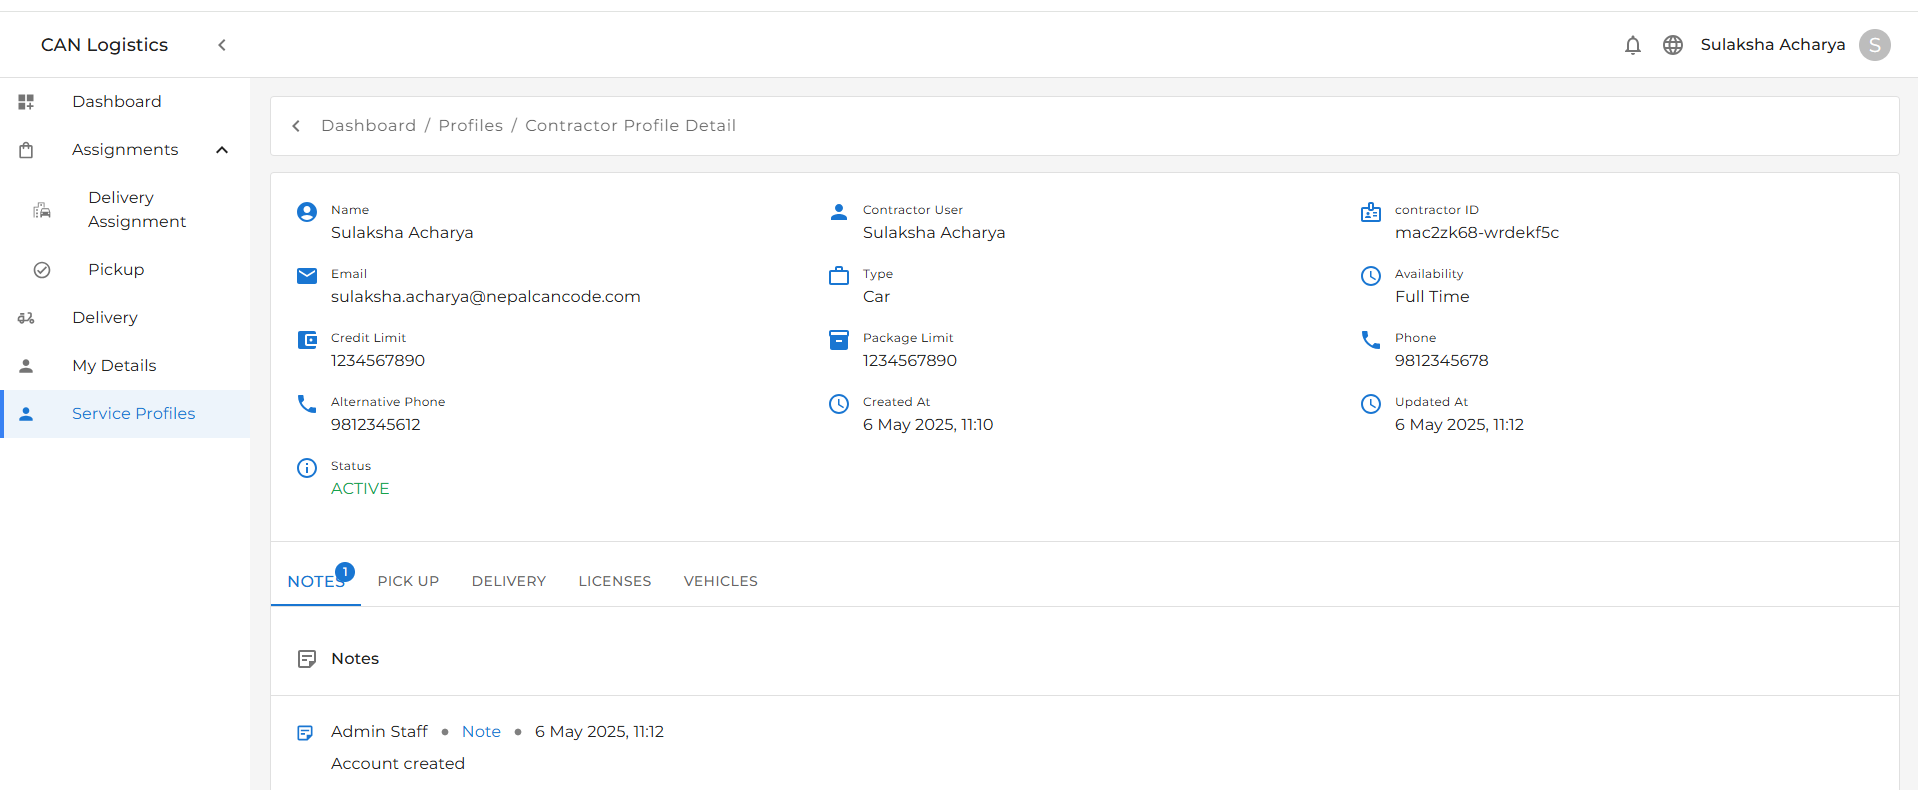Switch to the LICENSES tab
Screen dimensions: 1918x790
pyautogui.click(x=615, y=582)
